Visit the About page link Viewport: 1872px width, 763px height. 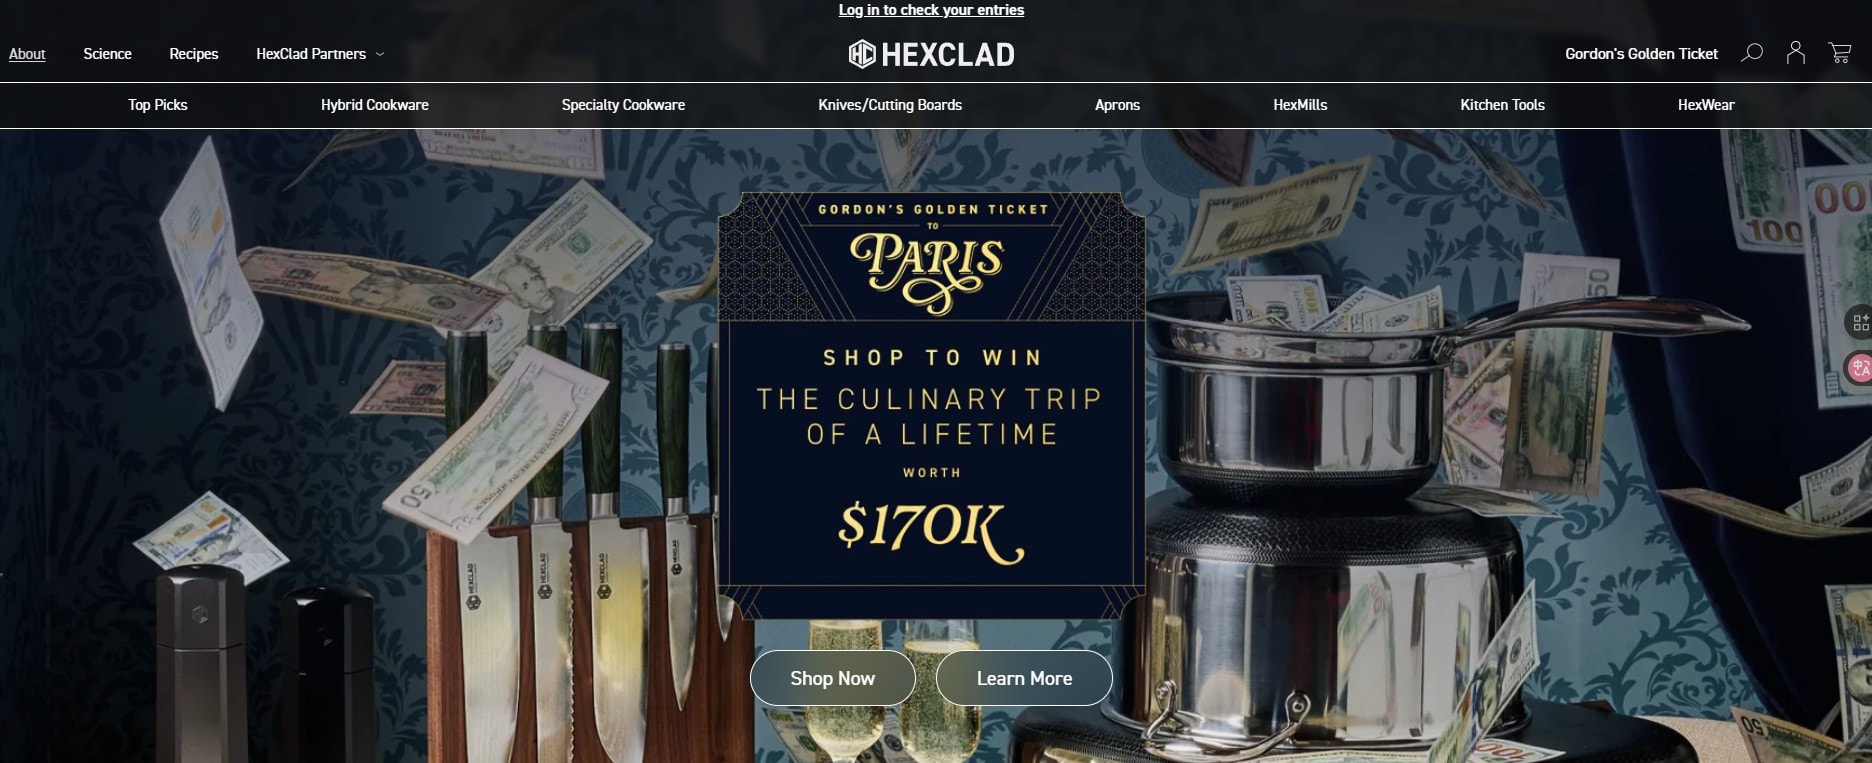pyautogui.click(x=27, y=54)
